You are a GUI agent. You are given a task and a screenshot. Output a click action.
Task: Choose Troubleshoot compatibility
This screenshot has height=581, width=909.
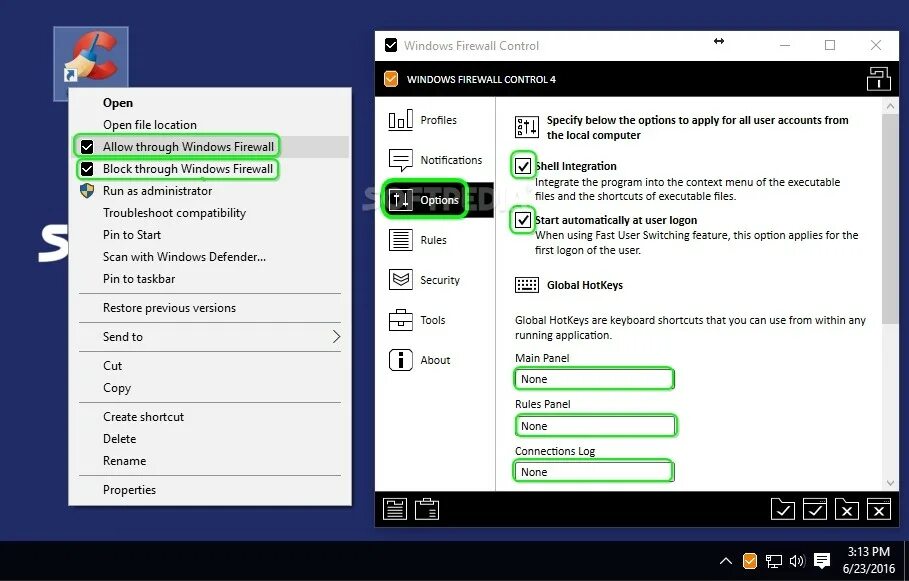coord(210,213)
